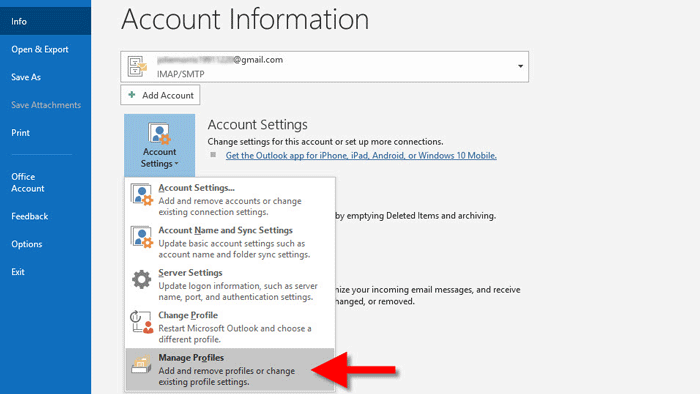Click the 'Change settings for this account' text

(325, 141)
